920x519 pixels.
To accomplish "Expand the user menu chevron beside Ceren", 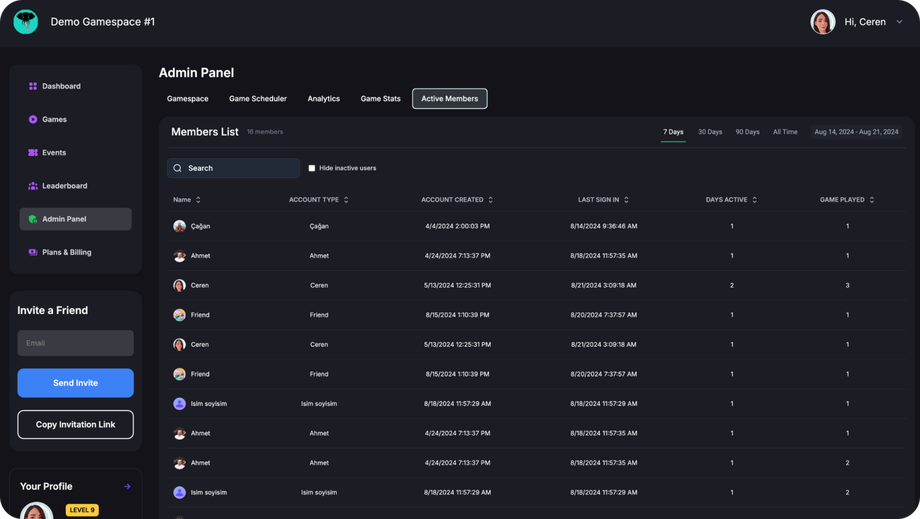I will tap(899, 22).
